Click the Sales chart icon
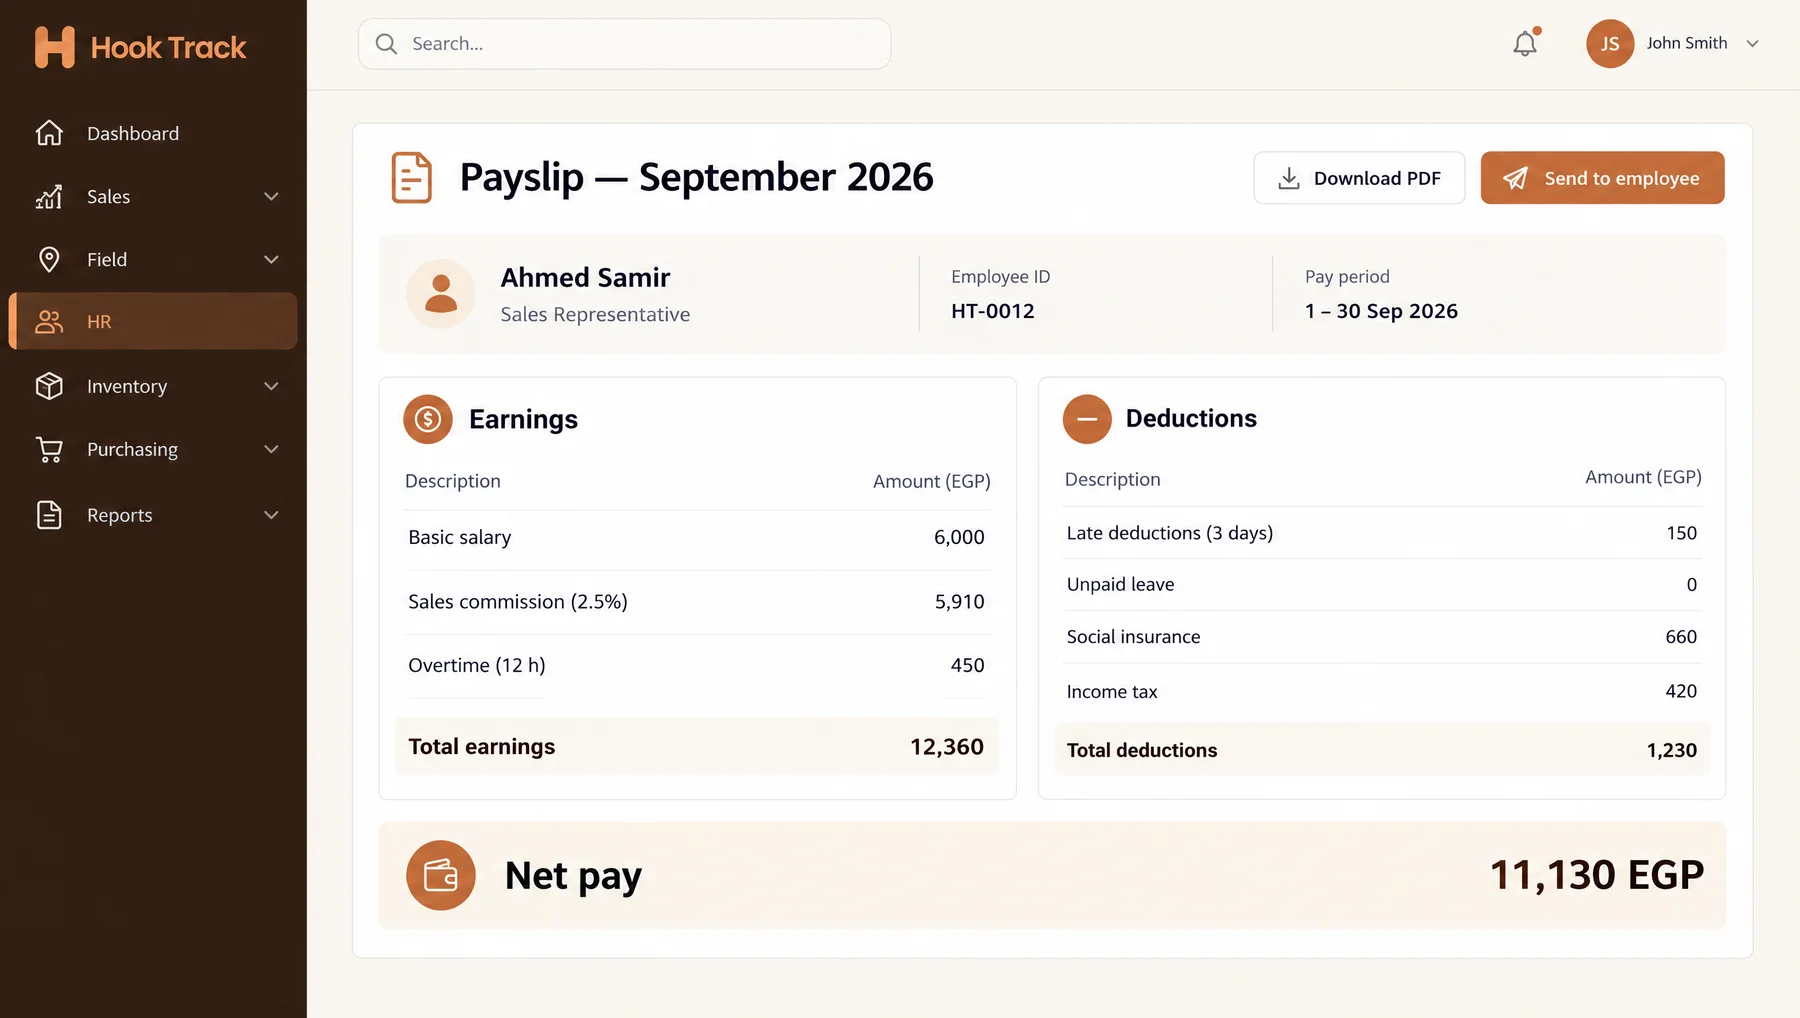 tap(49, 197)
